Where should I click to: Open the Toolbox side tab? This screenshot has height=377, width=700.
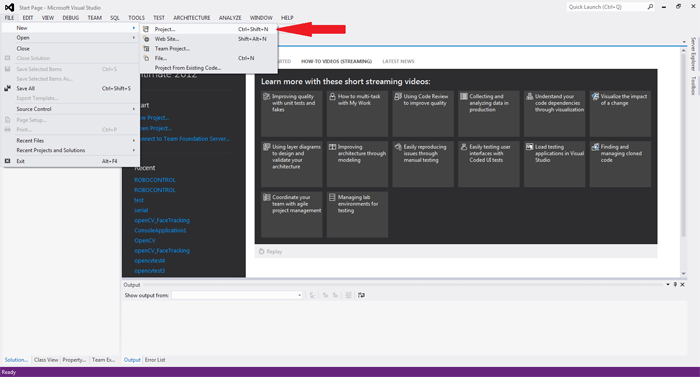tap(693, 85)
